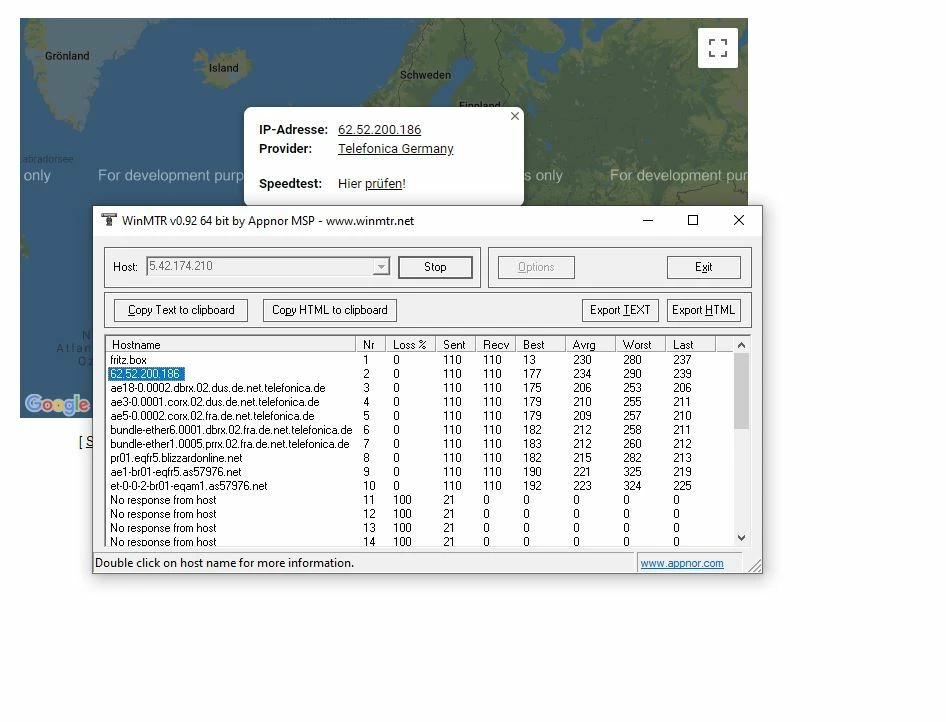Screen dimensions: 946x722
Task: Copy text results to clipboard
Action: (x=181, y=310)
